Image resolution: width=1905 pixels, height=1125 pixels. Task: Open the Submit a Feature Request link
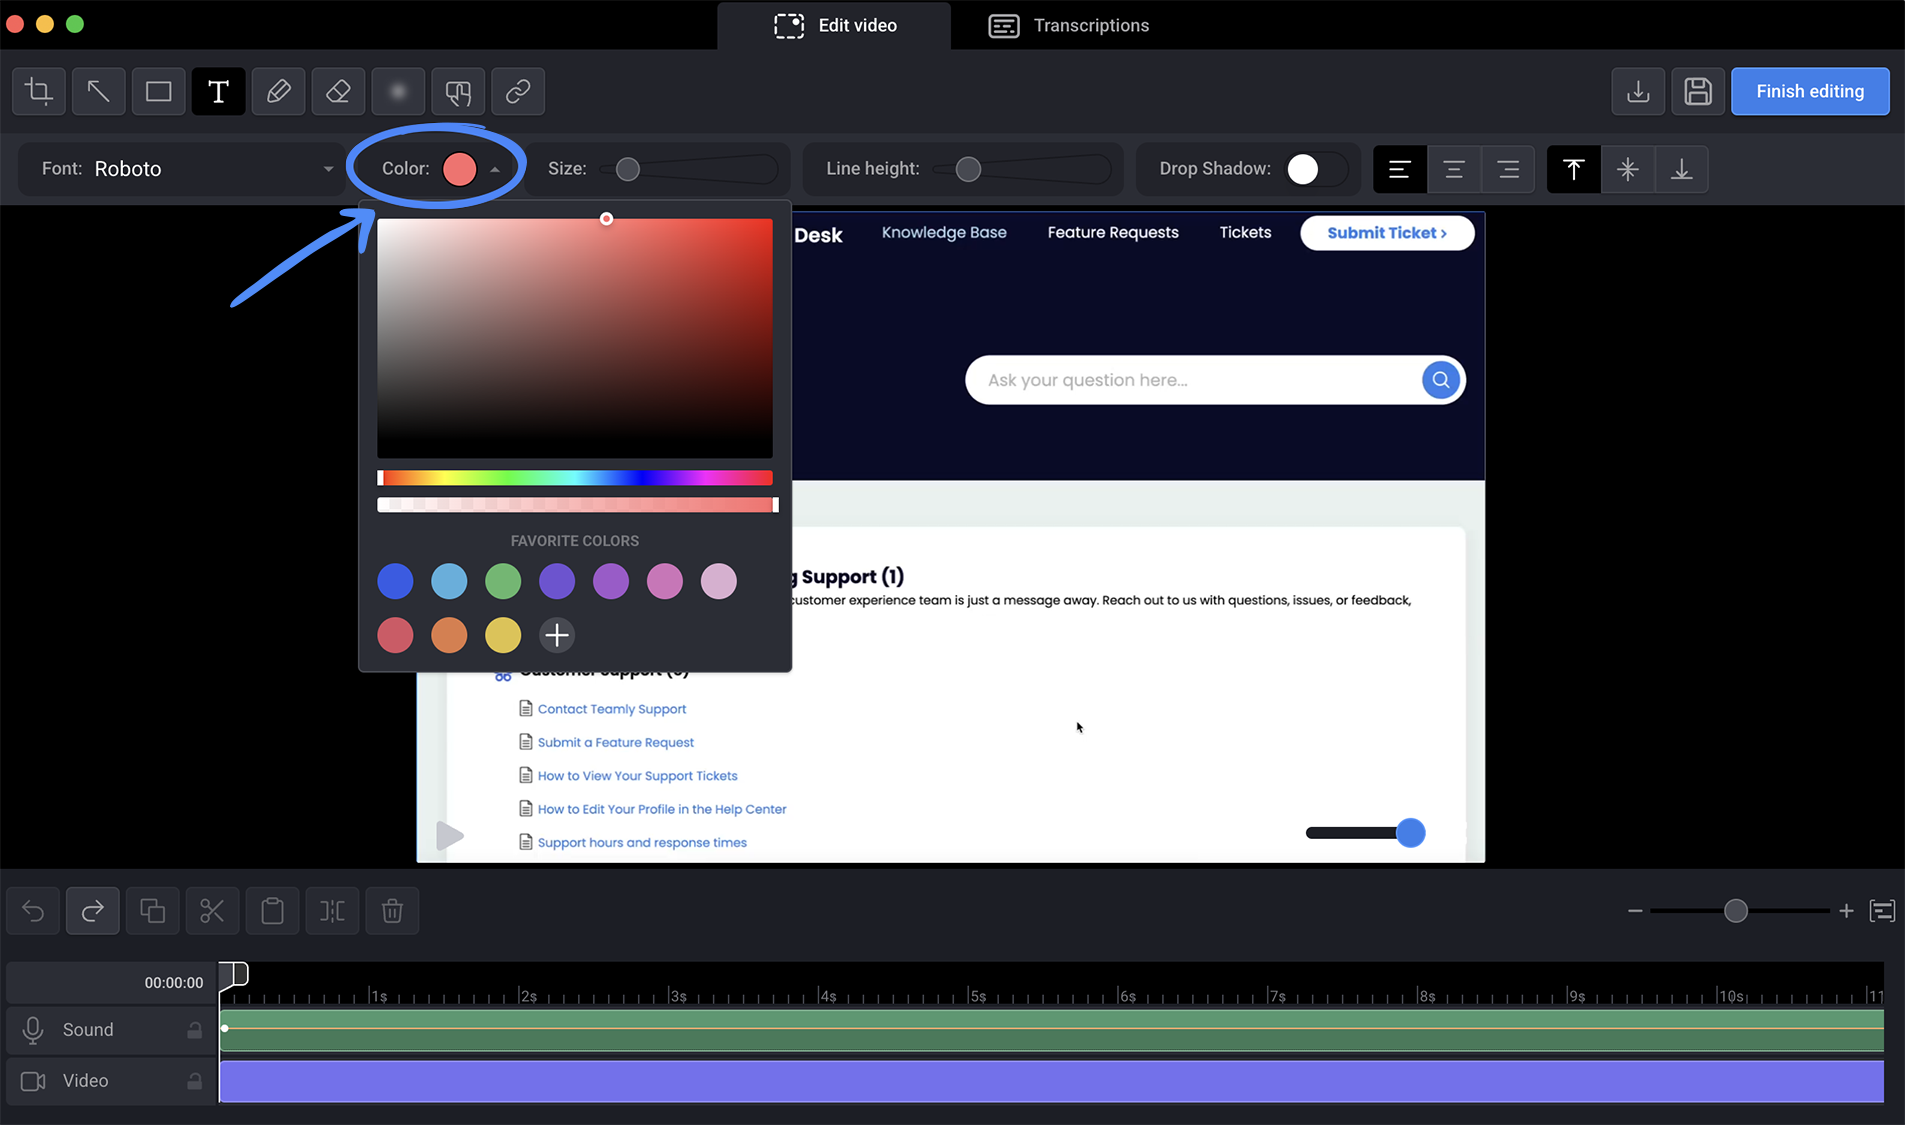616,742
